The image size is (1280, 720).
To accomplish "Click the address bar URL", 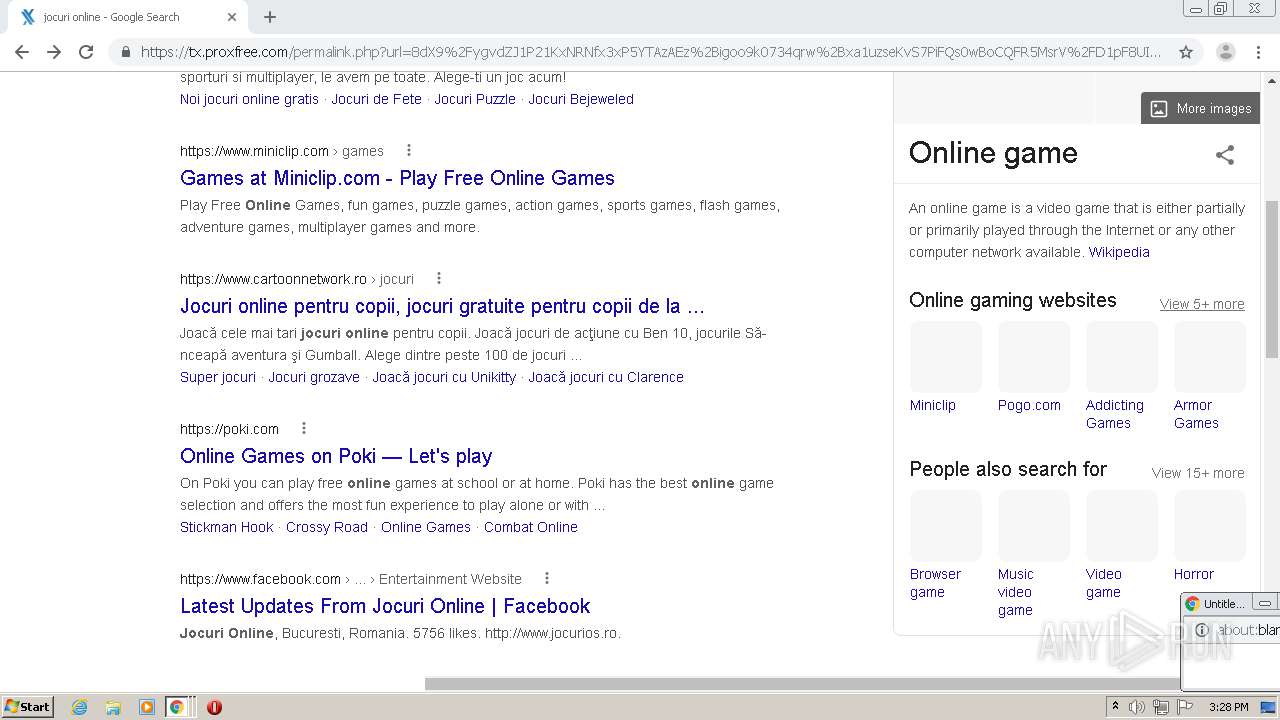I will [651, 52].
